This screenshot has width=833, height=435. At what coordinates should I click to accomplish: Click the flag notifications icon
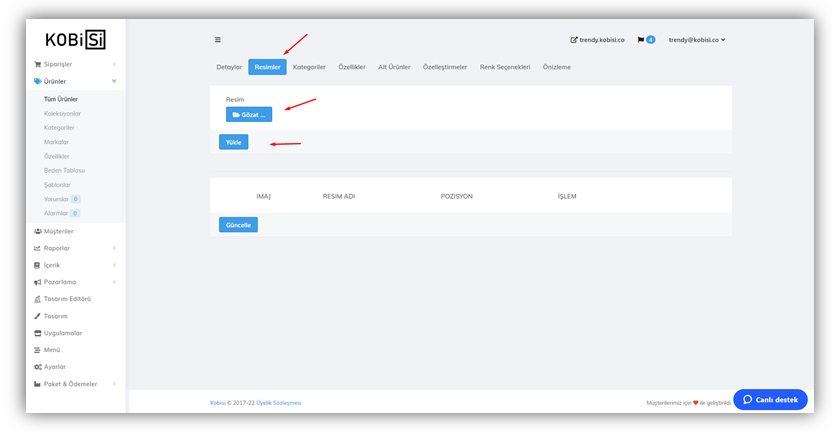[x=641, y=40]
